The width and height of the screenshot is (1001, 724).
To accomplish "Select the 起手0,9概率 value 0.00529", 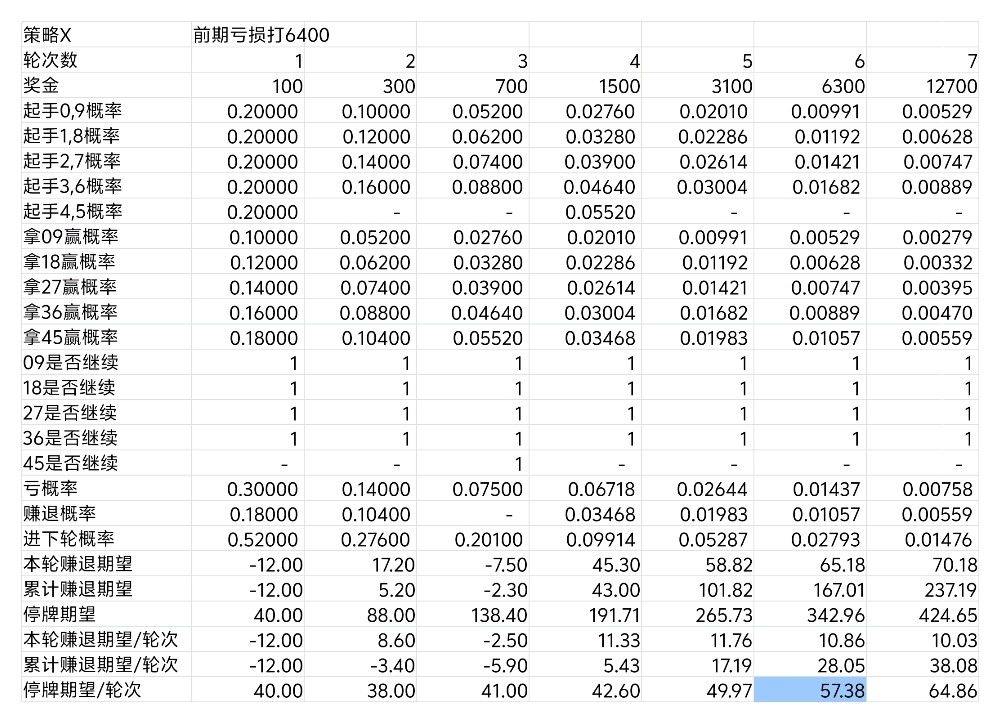I will [937, 111].
